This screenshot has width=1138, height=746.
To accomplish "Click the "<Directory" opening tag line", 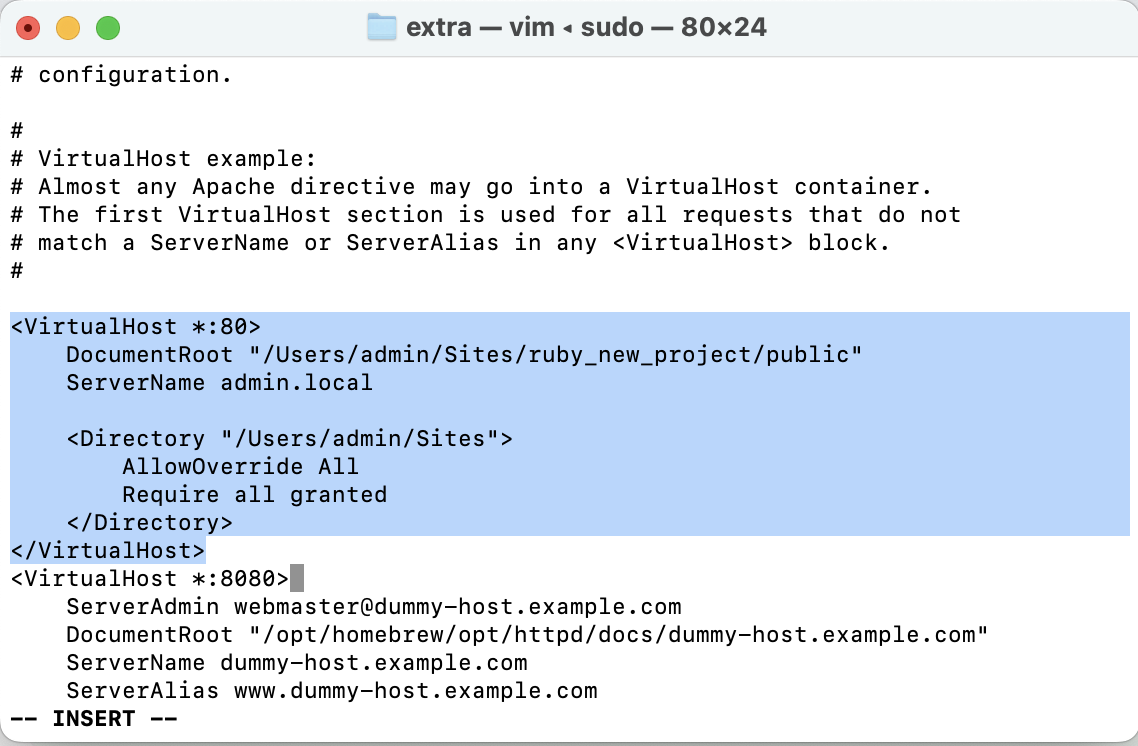I will [290, 439].
